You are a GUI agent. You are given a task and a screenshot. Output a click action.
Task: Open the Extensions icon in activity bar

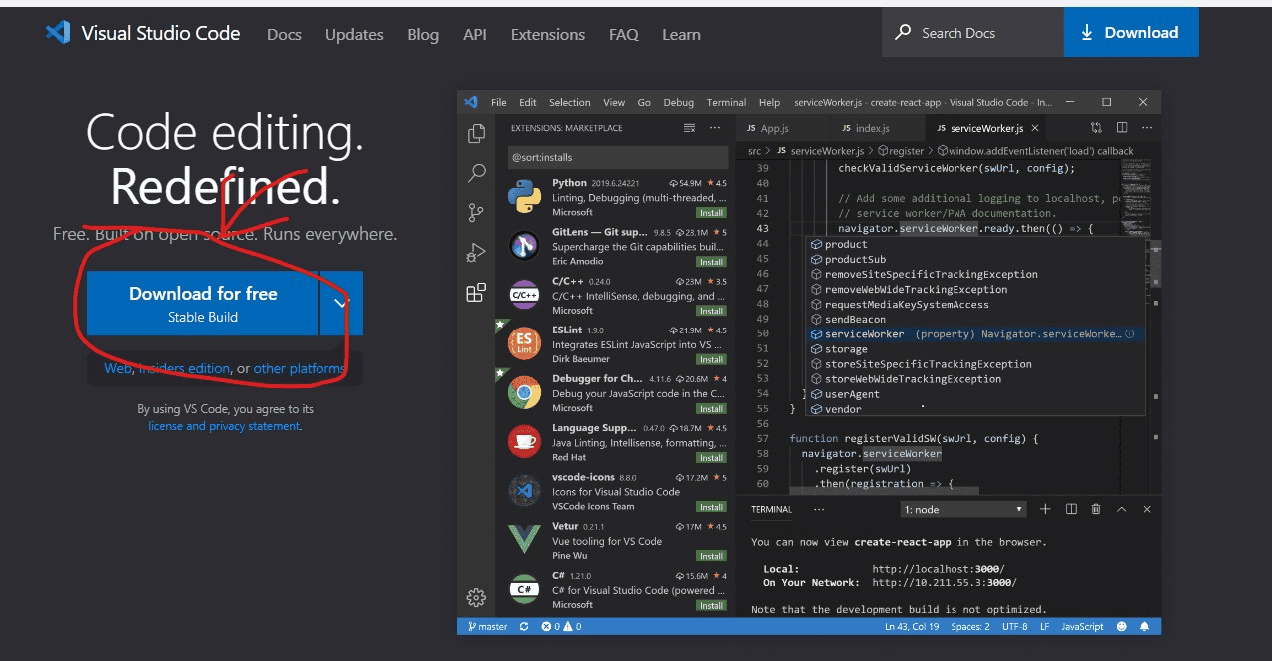(x=477, y=293)
